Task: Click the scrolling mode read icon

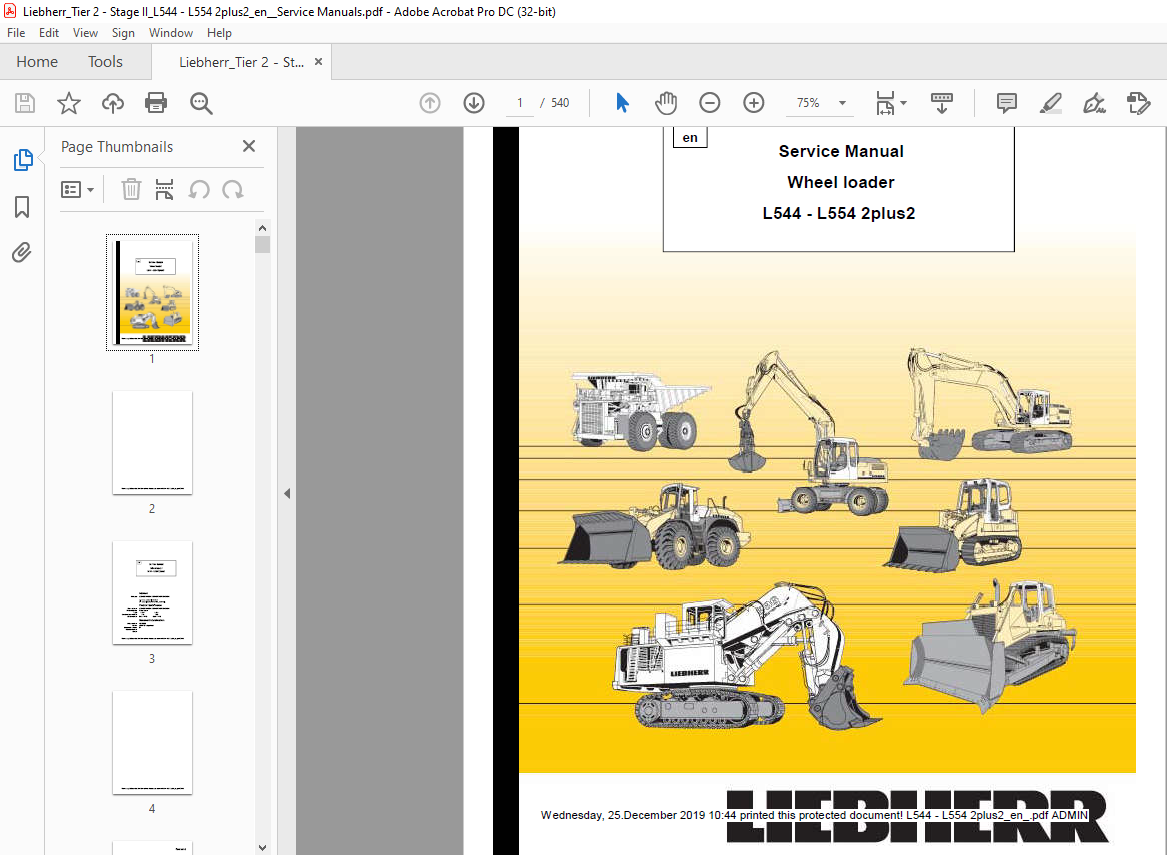Action: coord(941,103)
